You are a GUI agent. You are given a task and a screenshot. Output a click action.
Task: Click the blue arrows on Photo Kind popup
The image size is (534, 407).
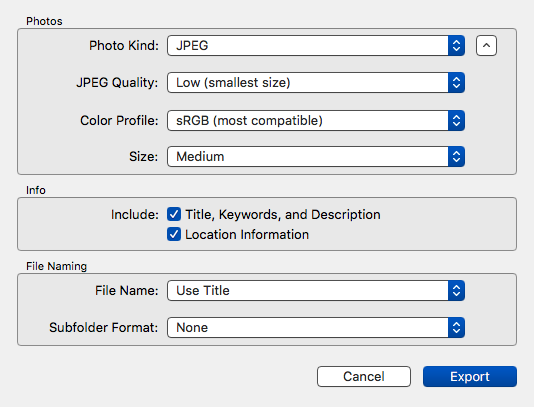tap(456, 45)
